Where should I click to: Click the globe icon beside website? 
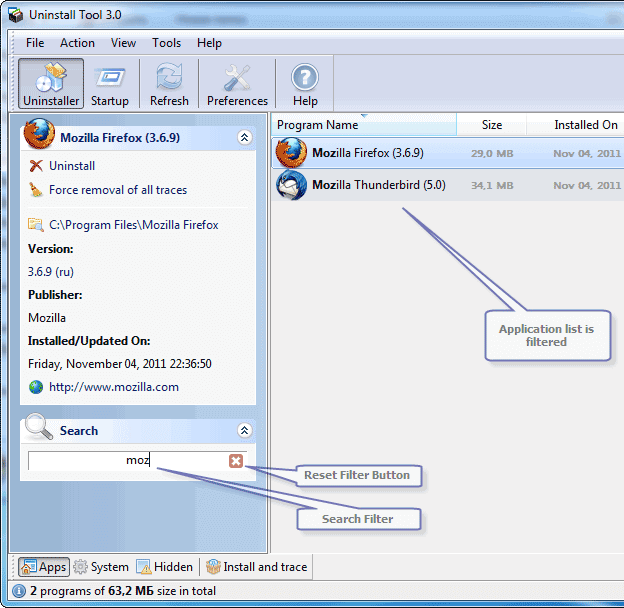tap(36, 387)
